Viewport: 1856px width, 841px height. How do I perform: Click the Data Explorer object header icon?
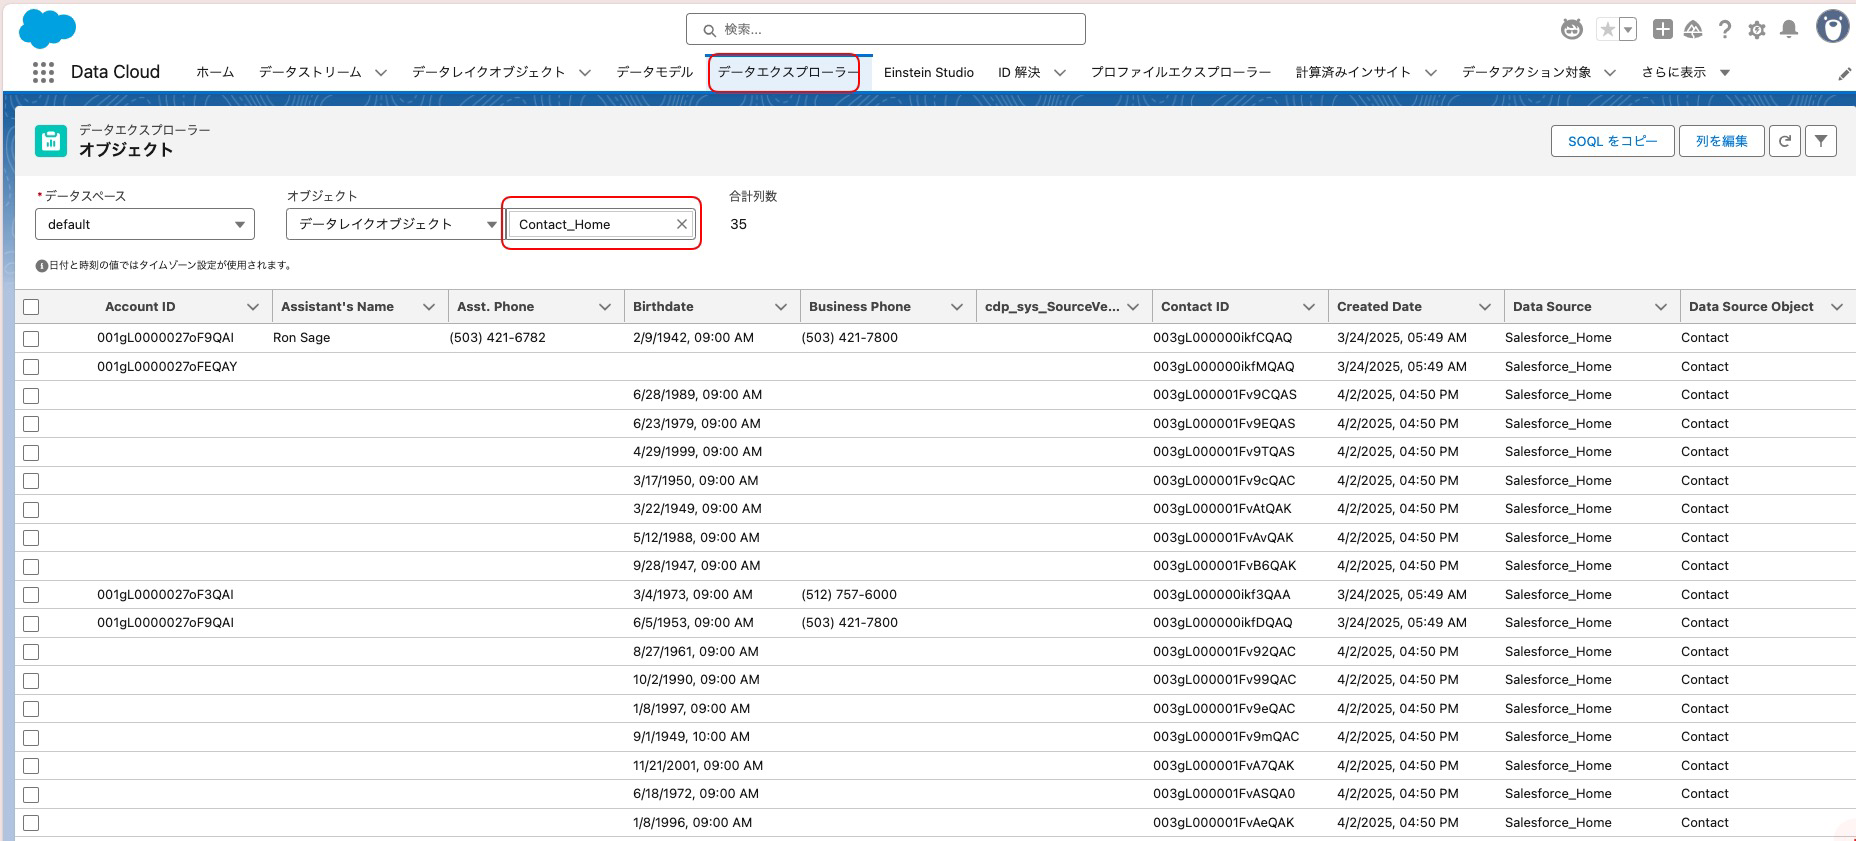pyautogui.click(x=51, y=141)
